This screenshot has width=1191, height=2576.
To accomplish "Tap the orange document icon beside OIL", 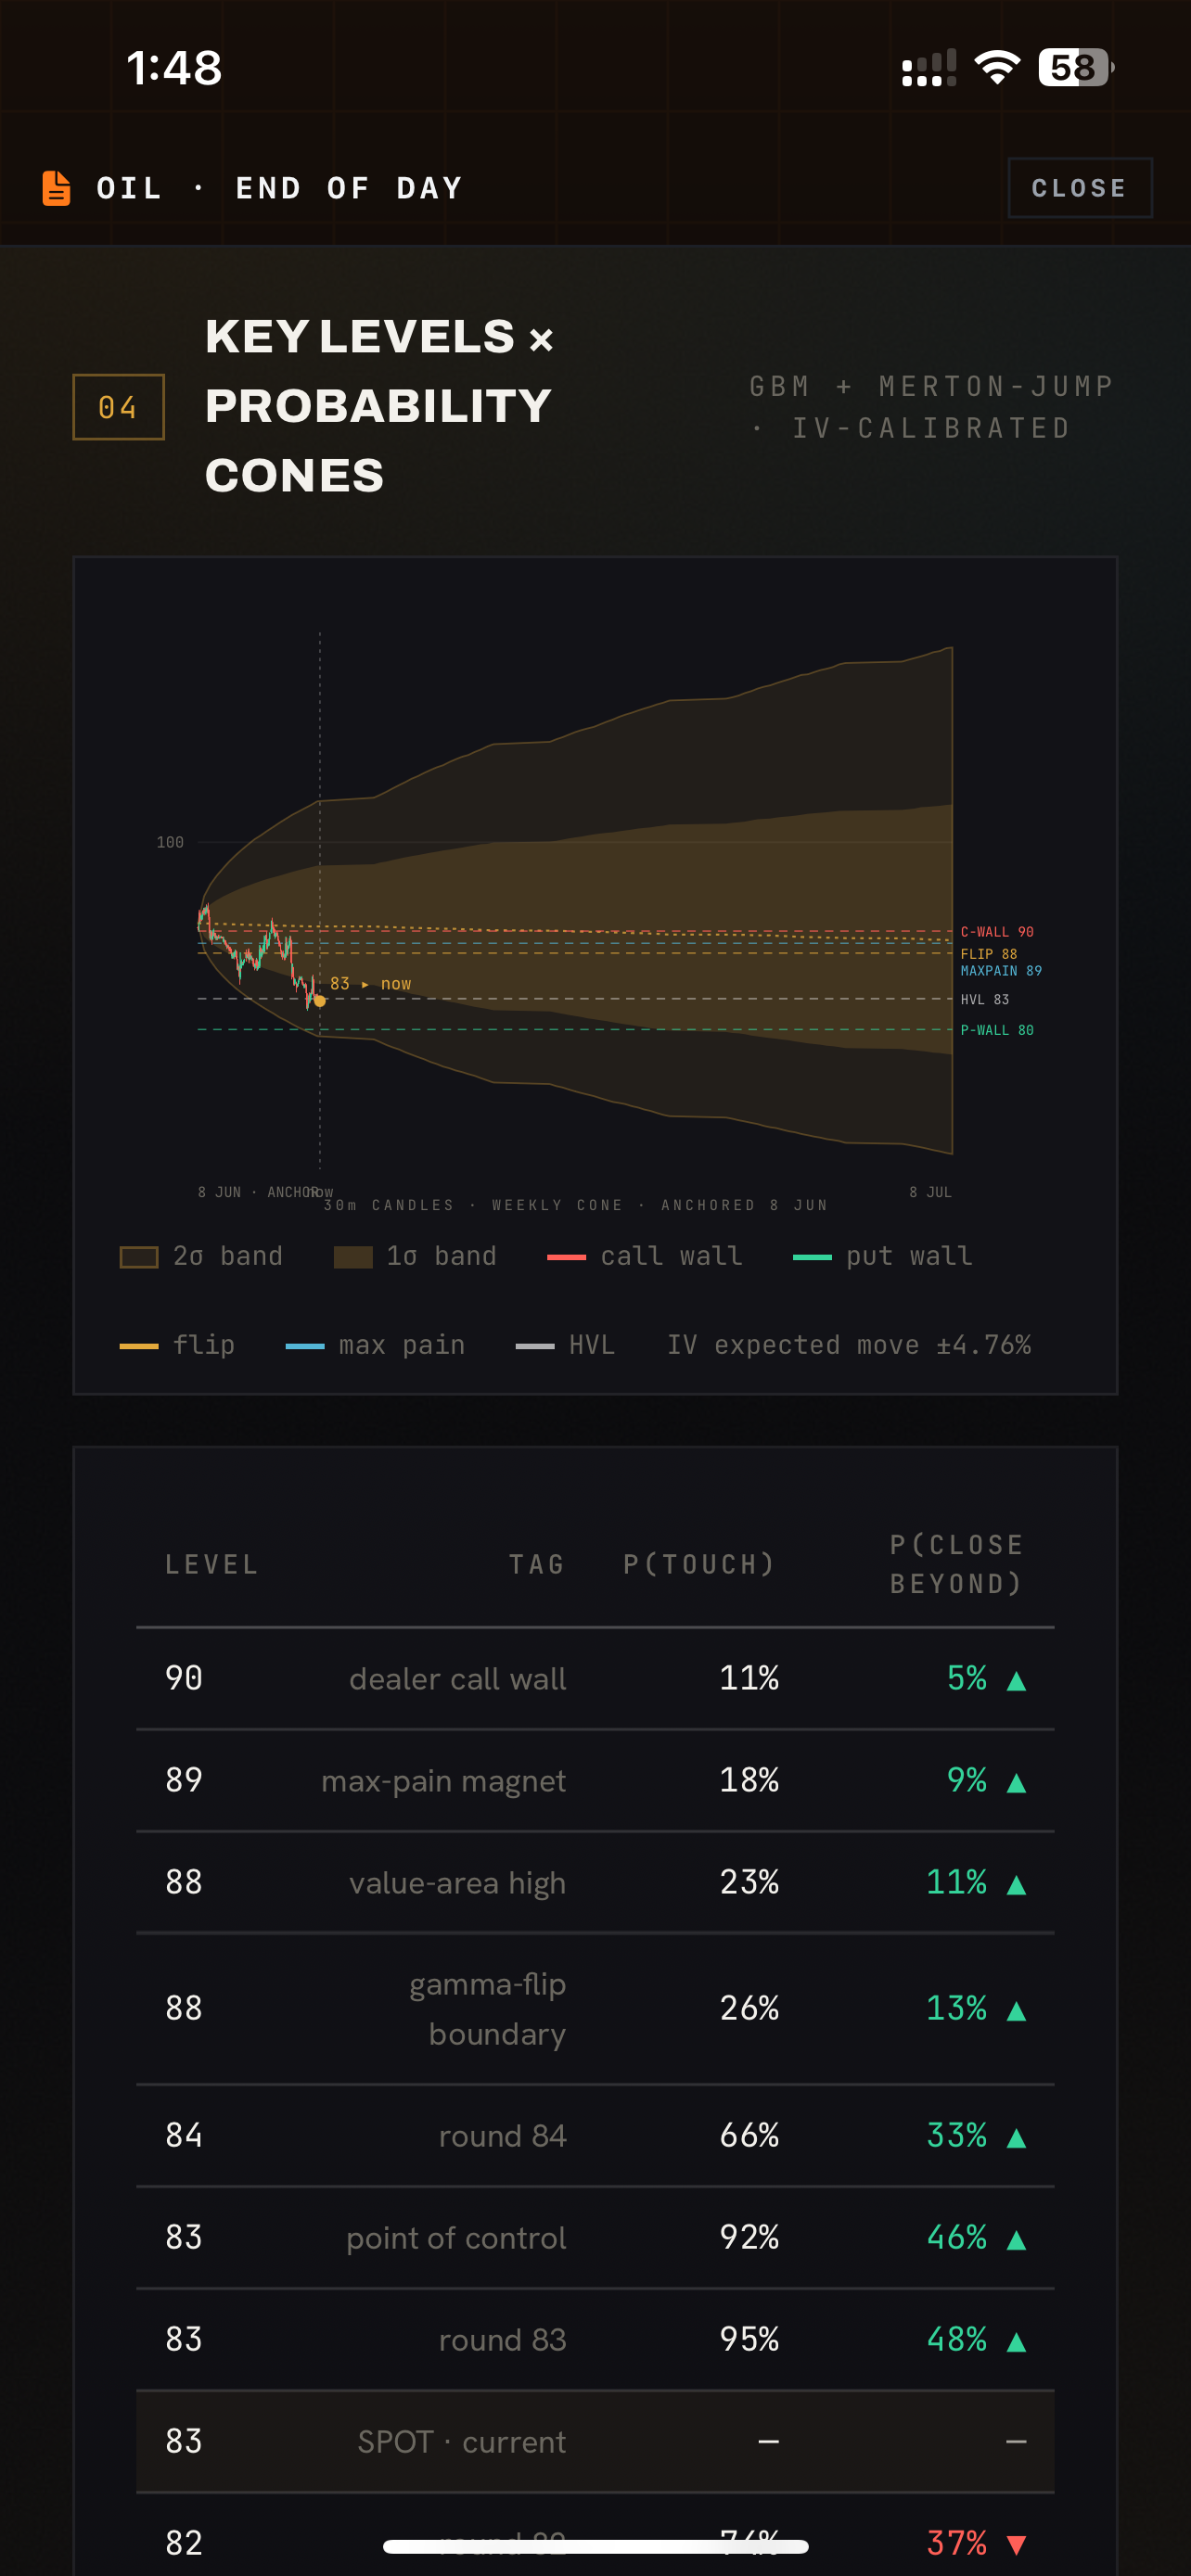I will pyautogui.click(x=56, y=188).
